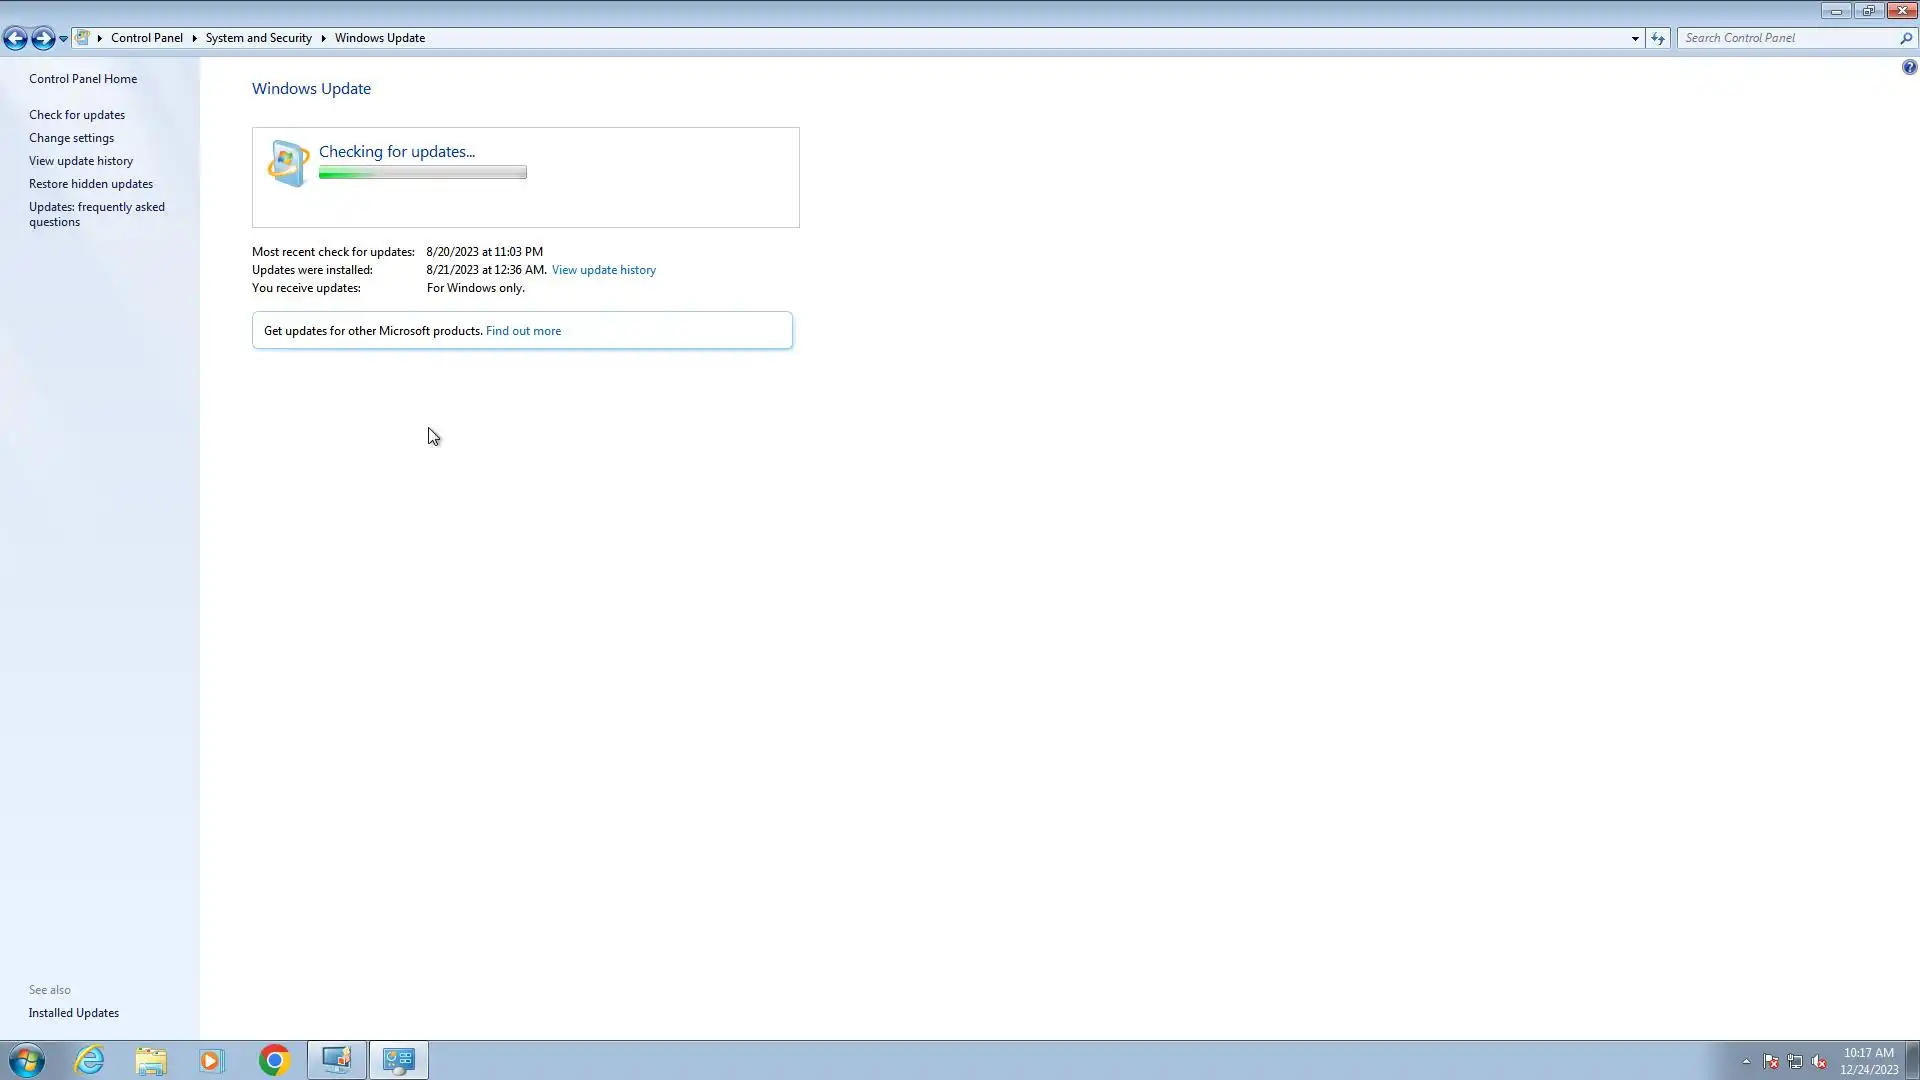Click the checking for updates progress bar
1920x1080 pixels.
(422, 173)
